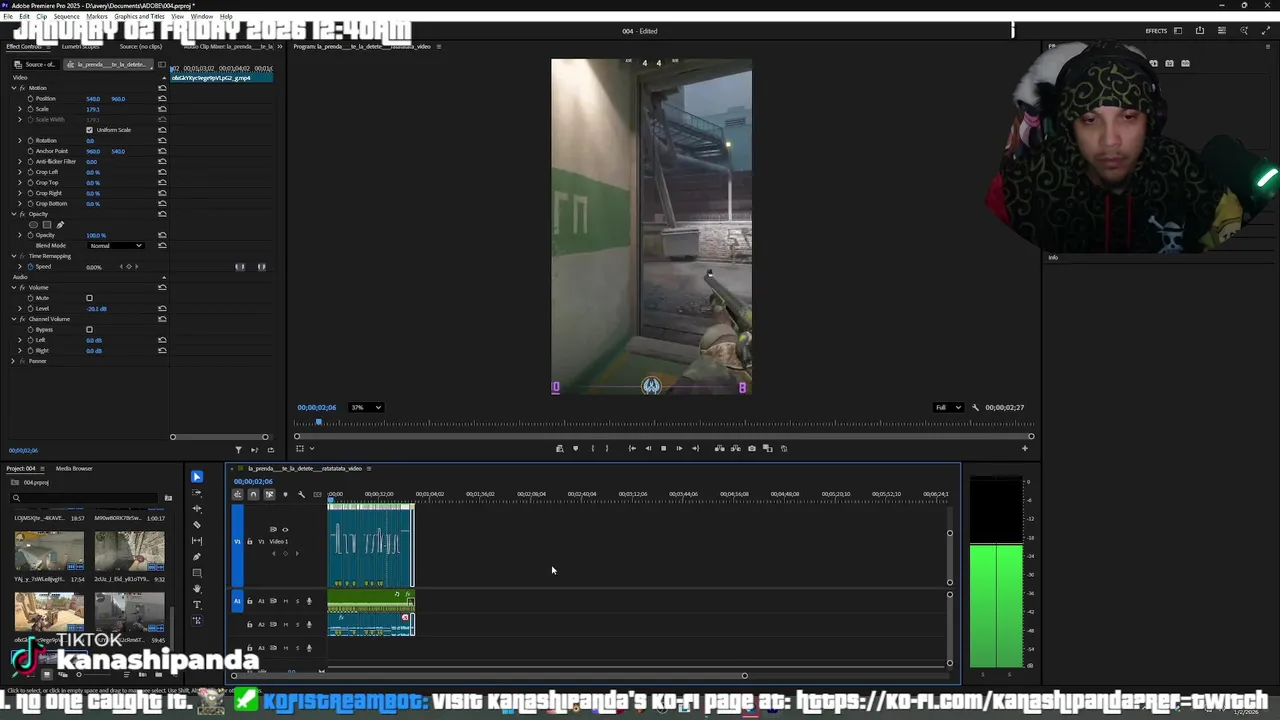The width and height of the screenshot is (1280, 720).
Task: Enable Channel Volume Bypass checkbox
Action: (x=89, y=329)
